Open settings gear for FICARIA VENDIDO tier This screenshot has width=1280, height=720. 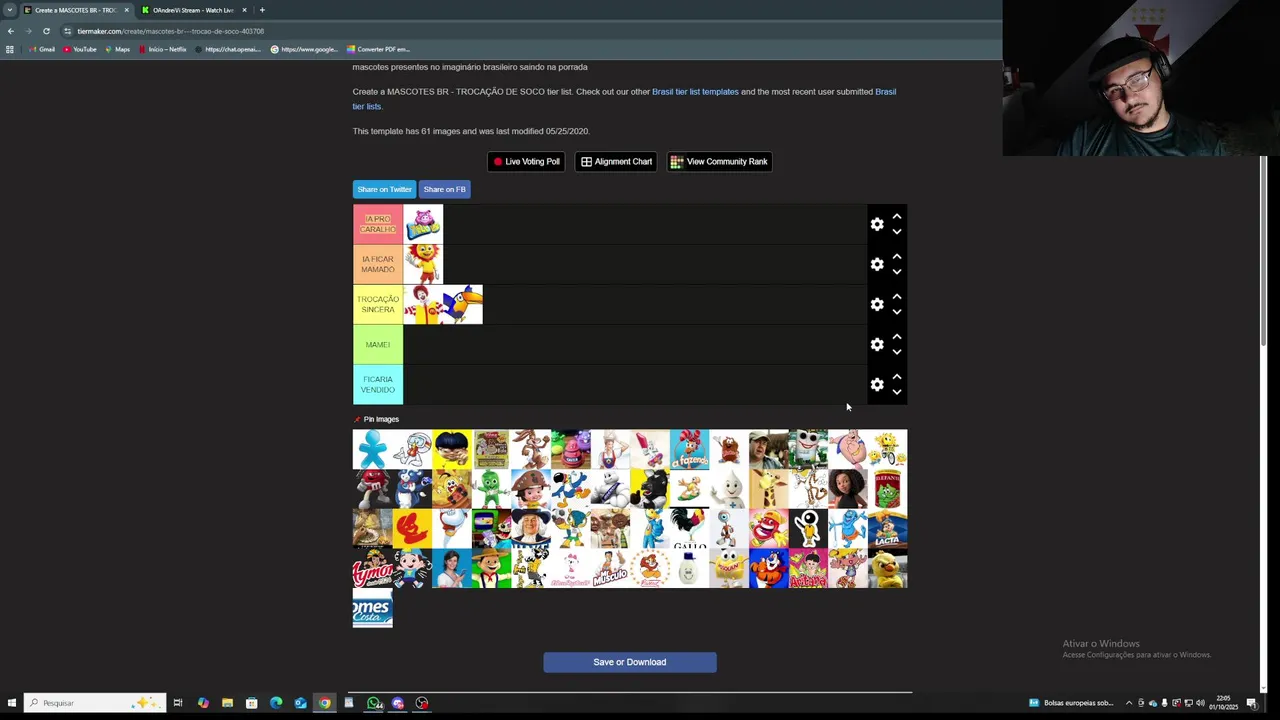(877, 384)
